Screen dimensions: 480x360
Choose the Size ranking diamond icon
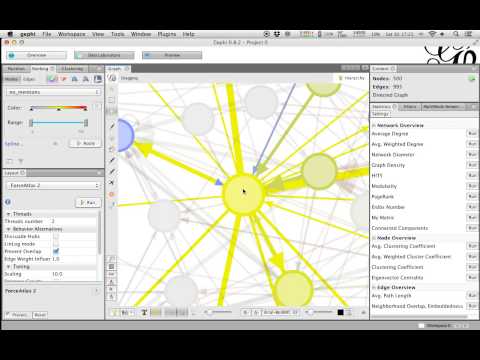point(64,79)
